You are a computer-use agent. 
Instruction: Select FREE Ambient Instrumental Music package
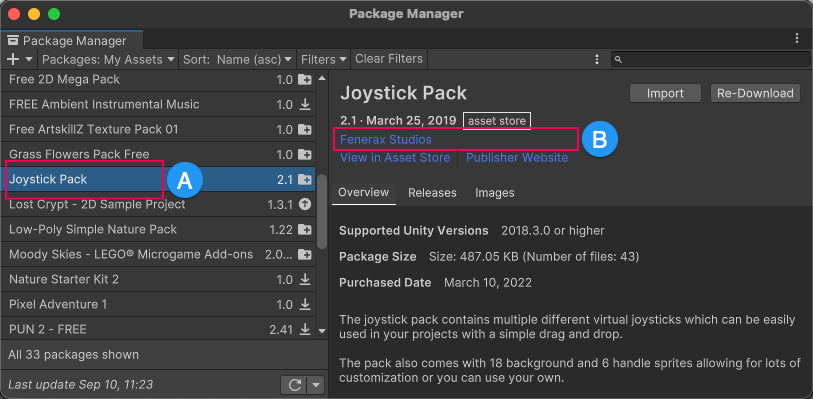(158, 105)
